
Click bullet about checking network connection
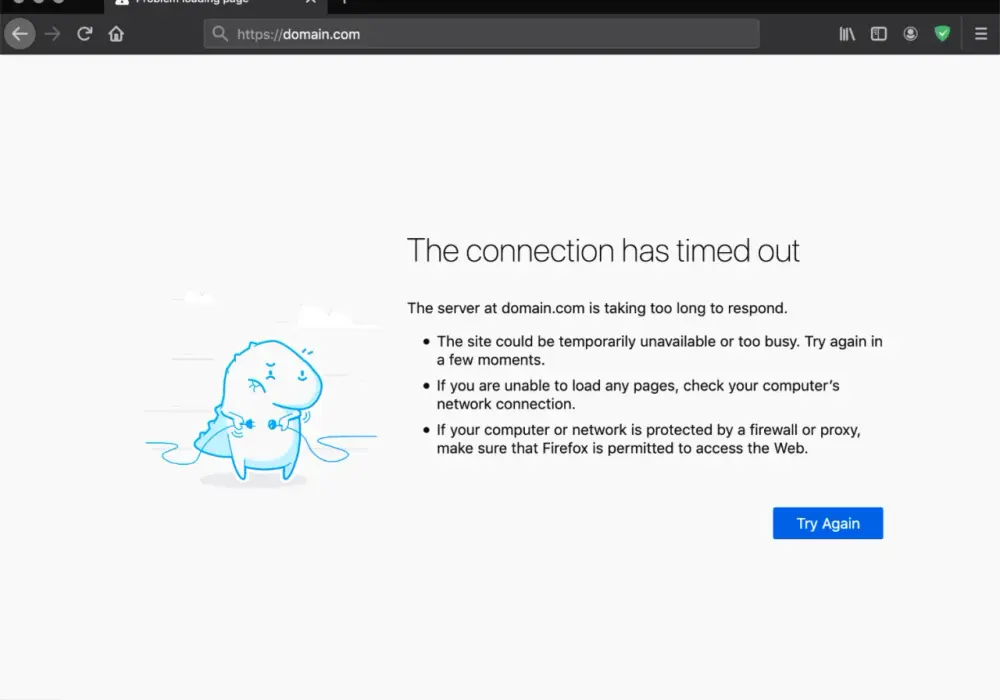[638, 395]
